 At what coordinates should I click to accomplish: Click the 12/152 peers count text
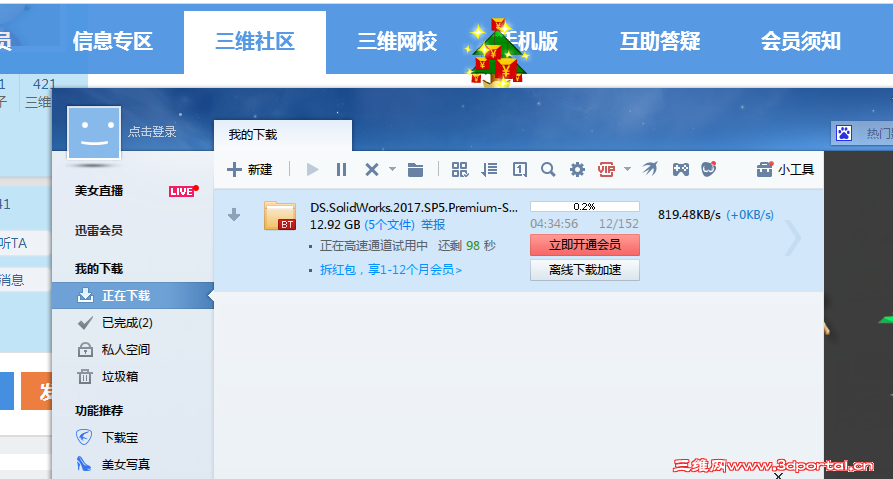[618, 224]
